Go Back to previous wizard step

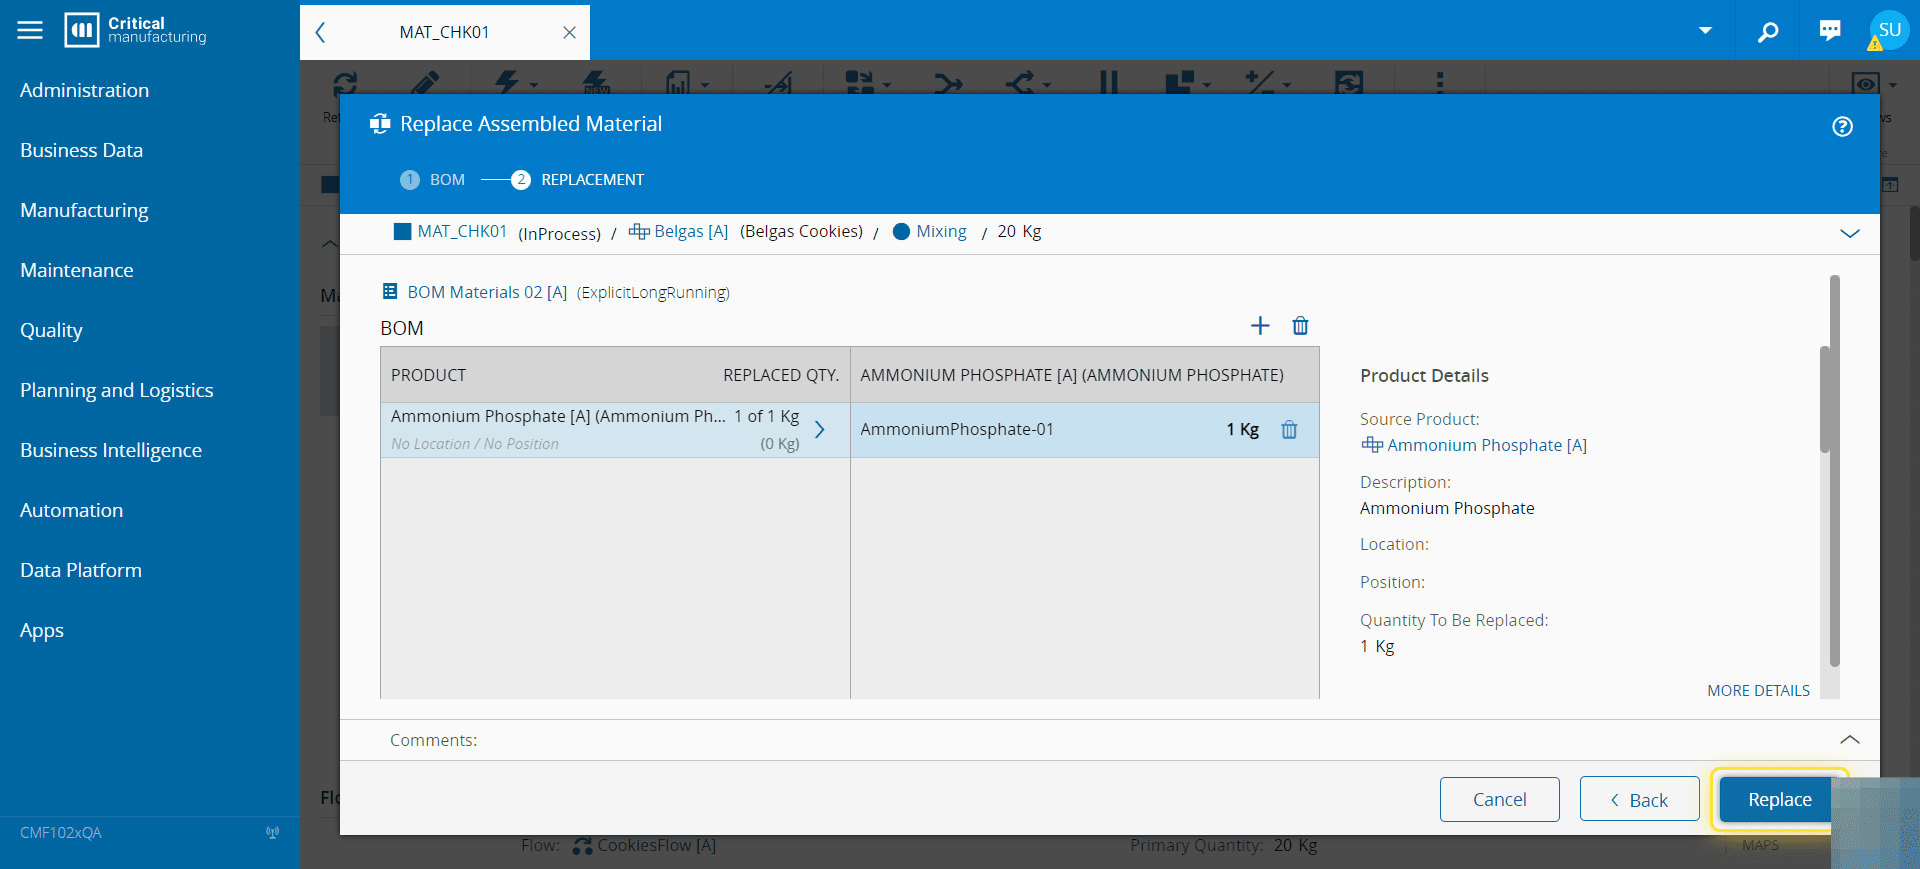[x=1639, y=799]
